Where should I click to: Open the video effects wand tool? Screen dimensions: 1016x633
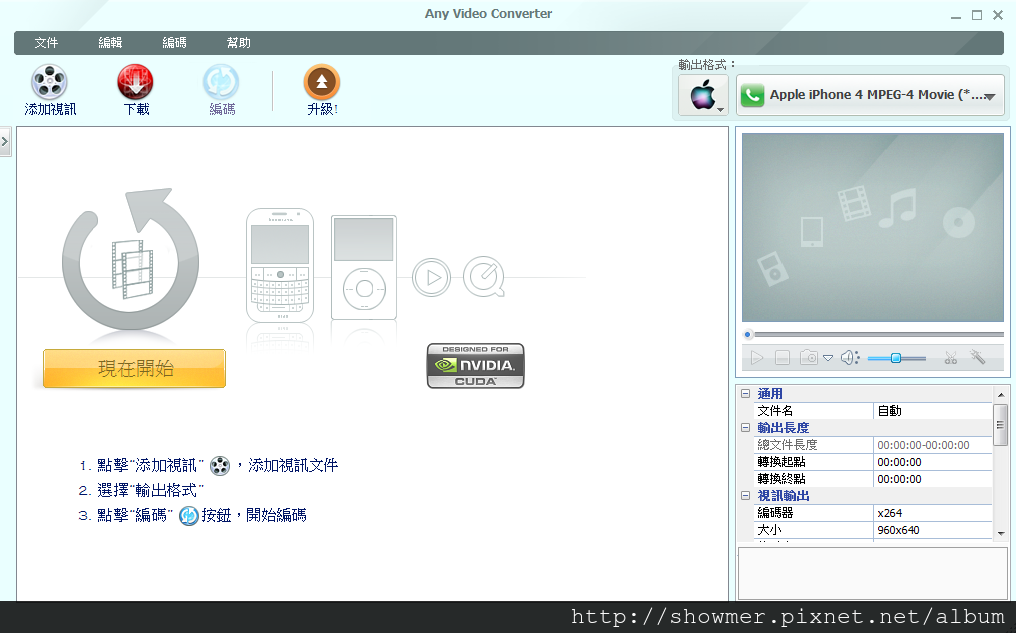[977, 357]
